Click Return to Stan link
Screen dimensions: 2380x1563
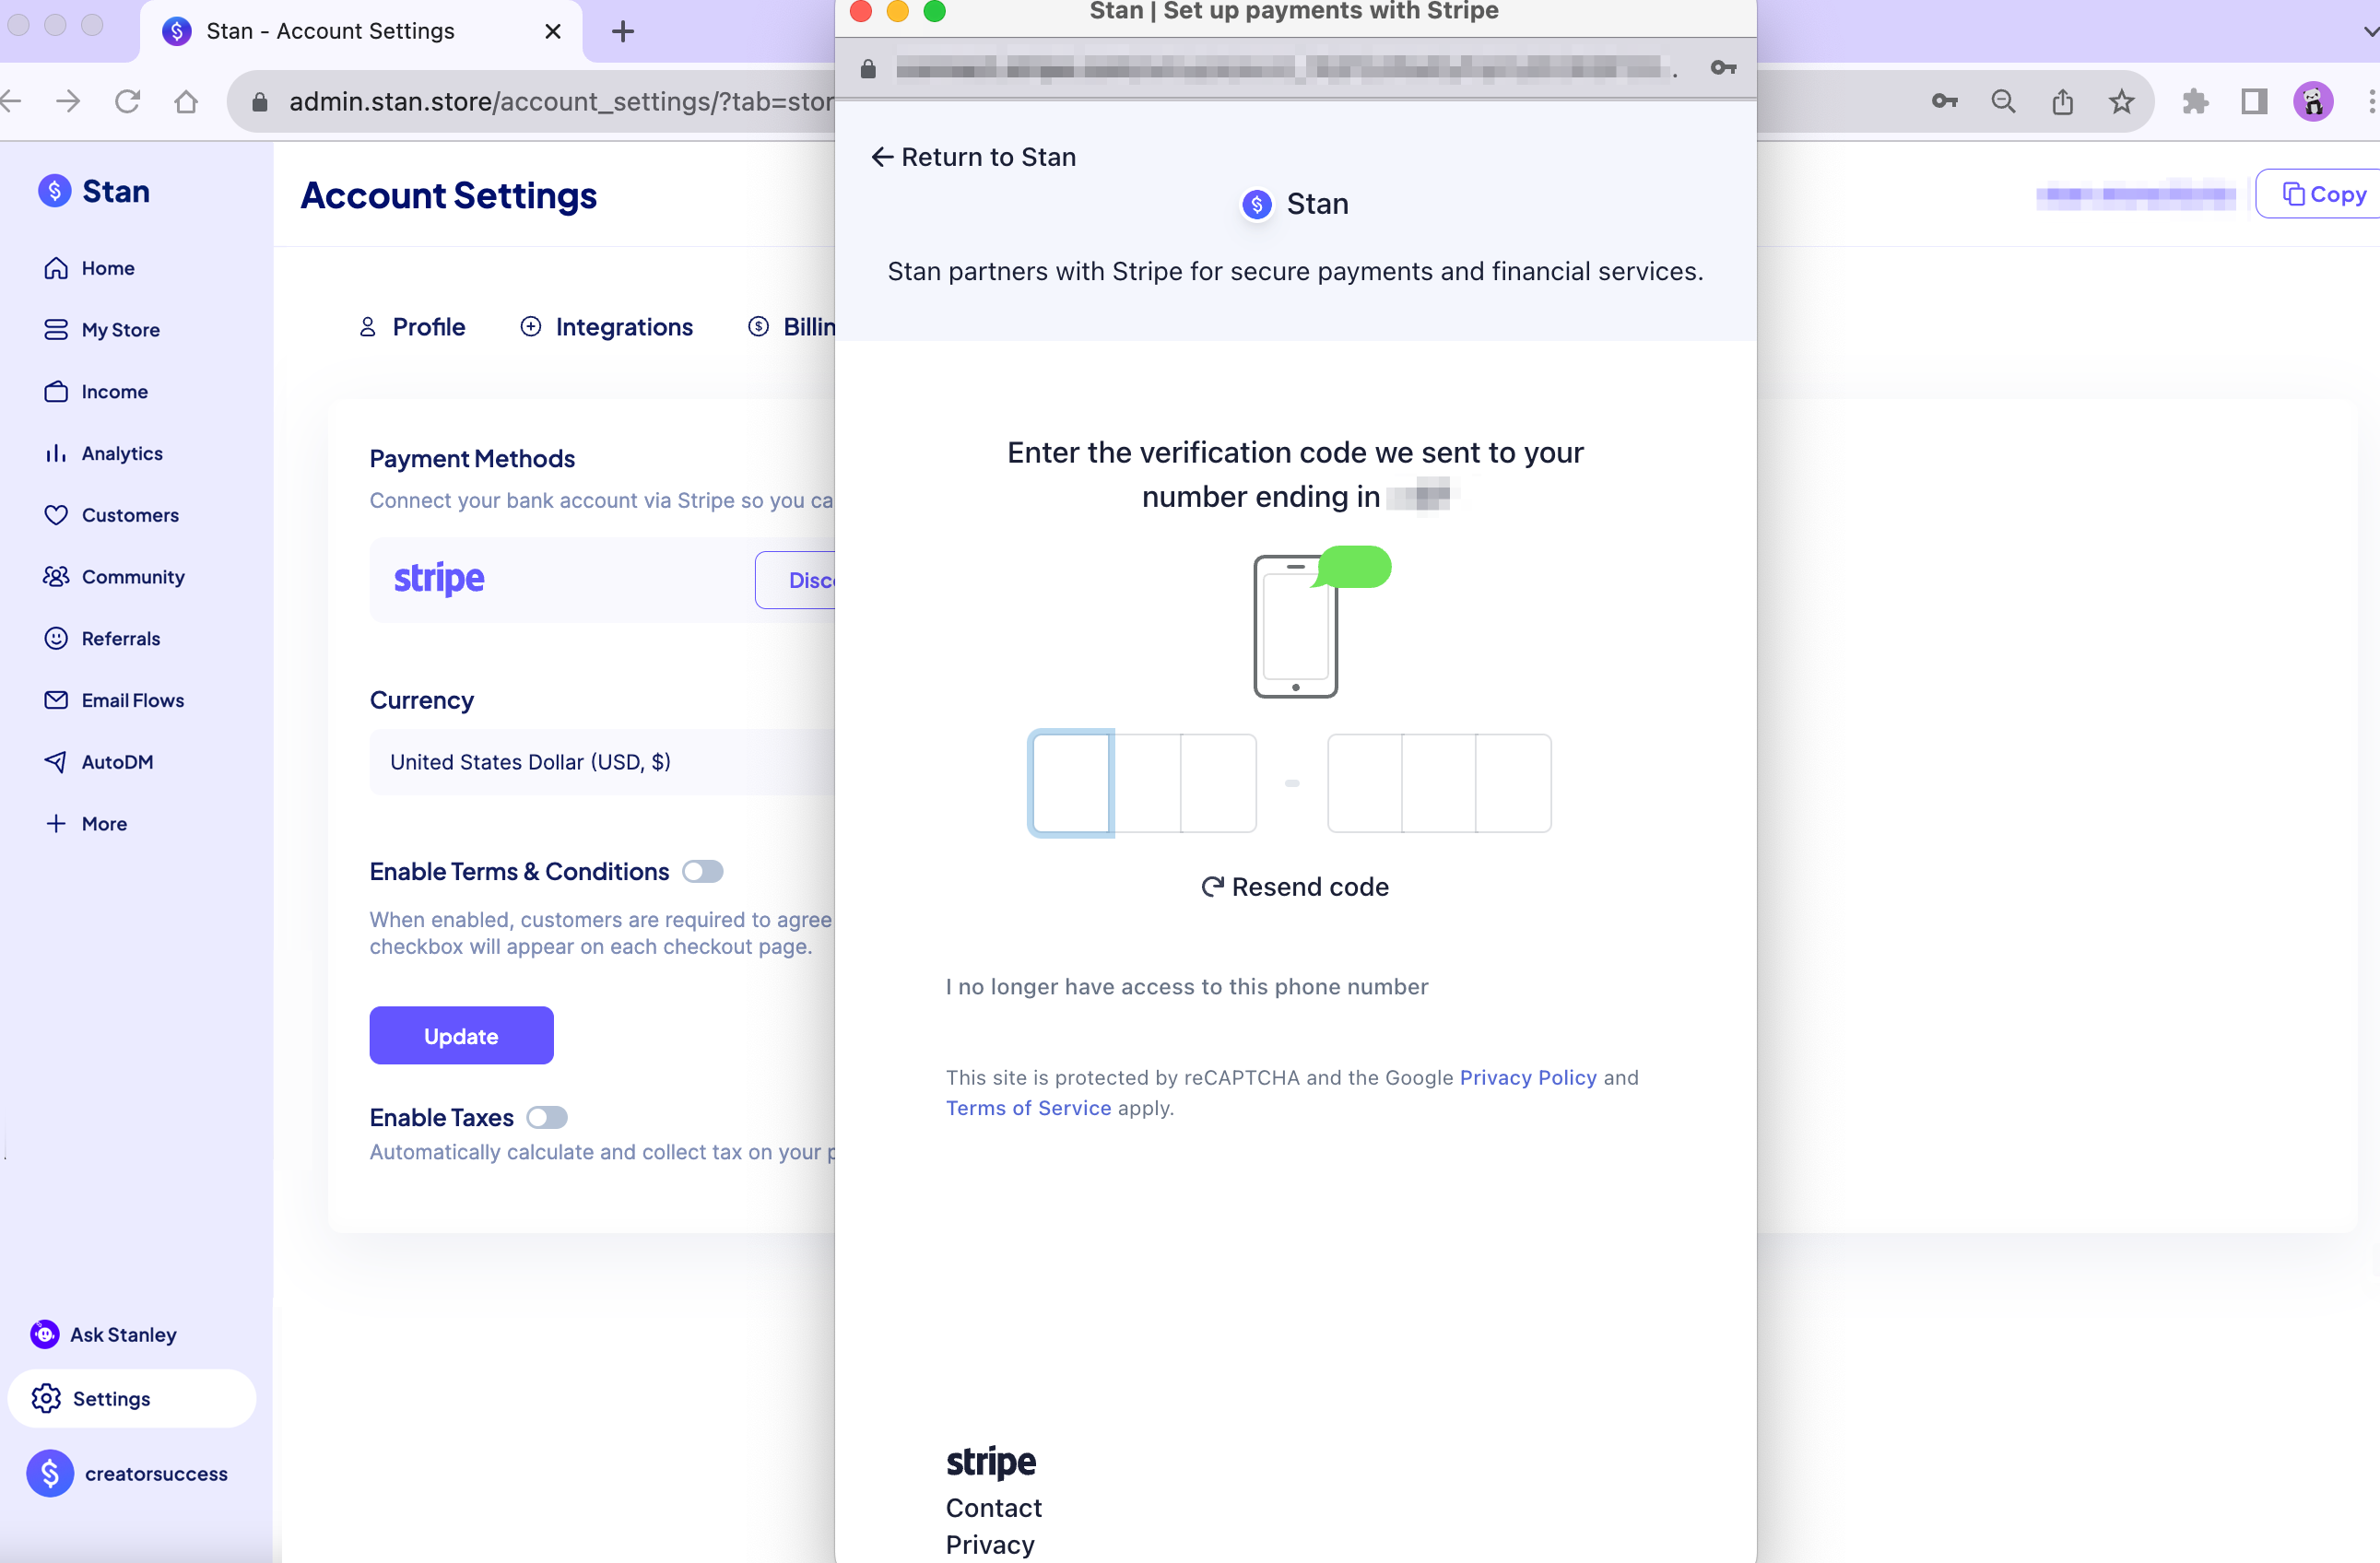click(x=973, y=157)
